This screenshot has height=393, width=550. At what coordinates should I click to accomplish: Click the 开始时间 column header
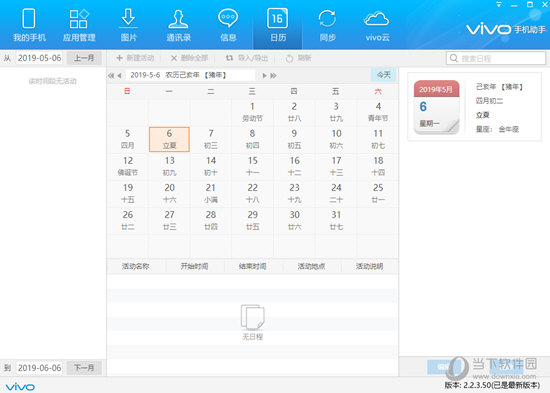pos(194,266)
